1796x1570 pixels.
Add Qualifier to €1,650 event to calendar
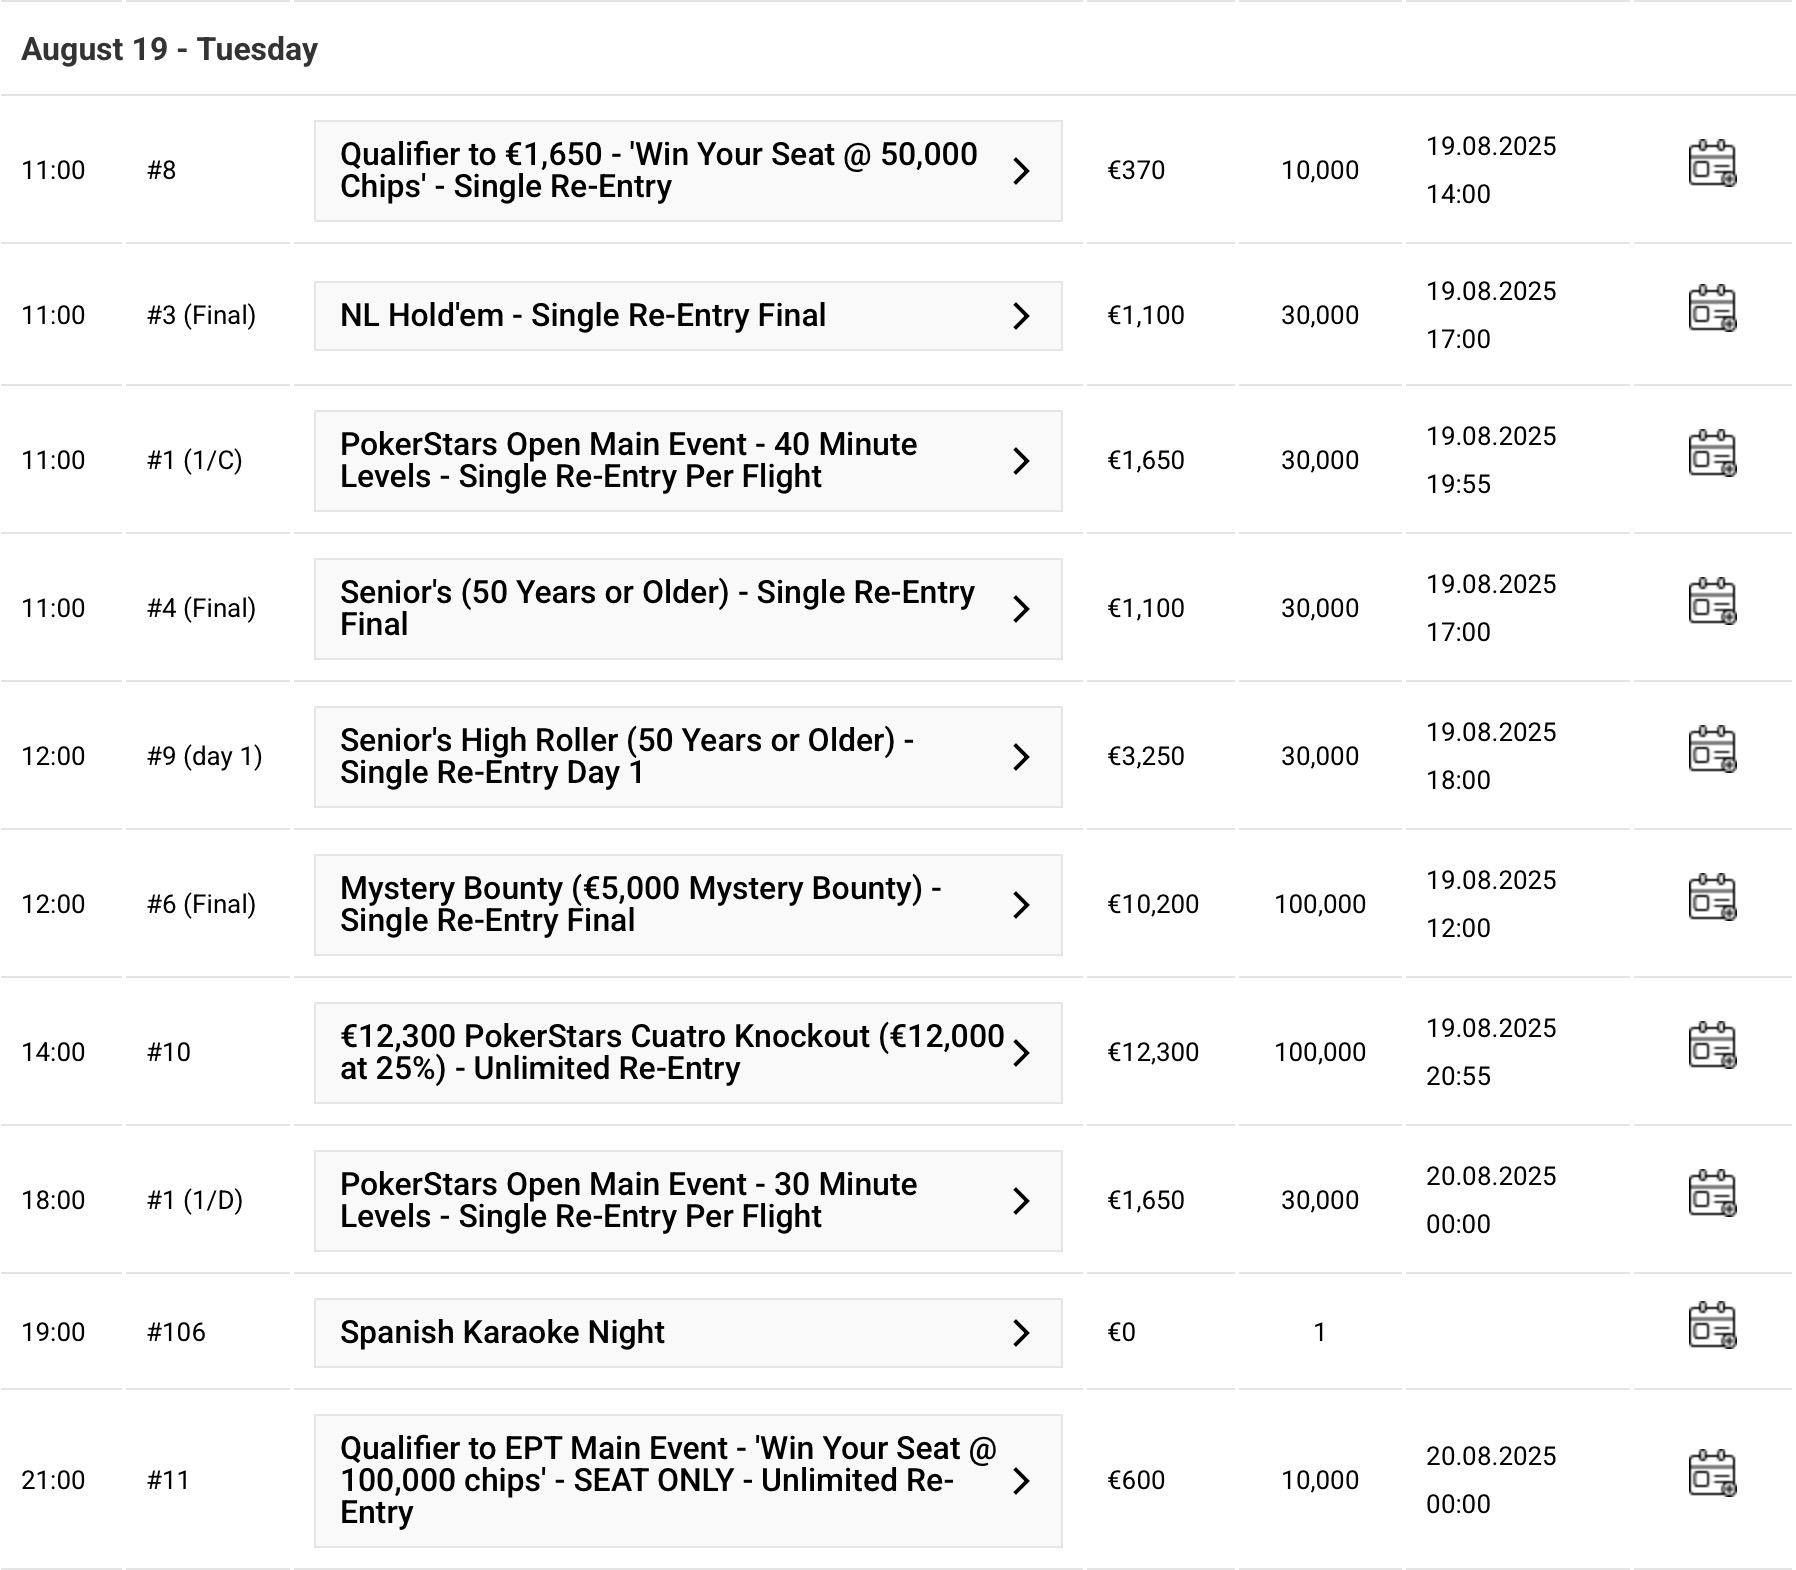coord(1712,165)
